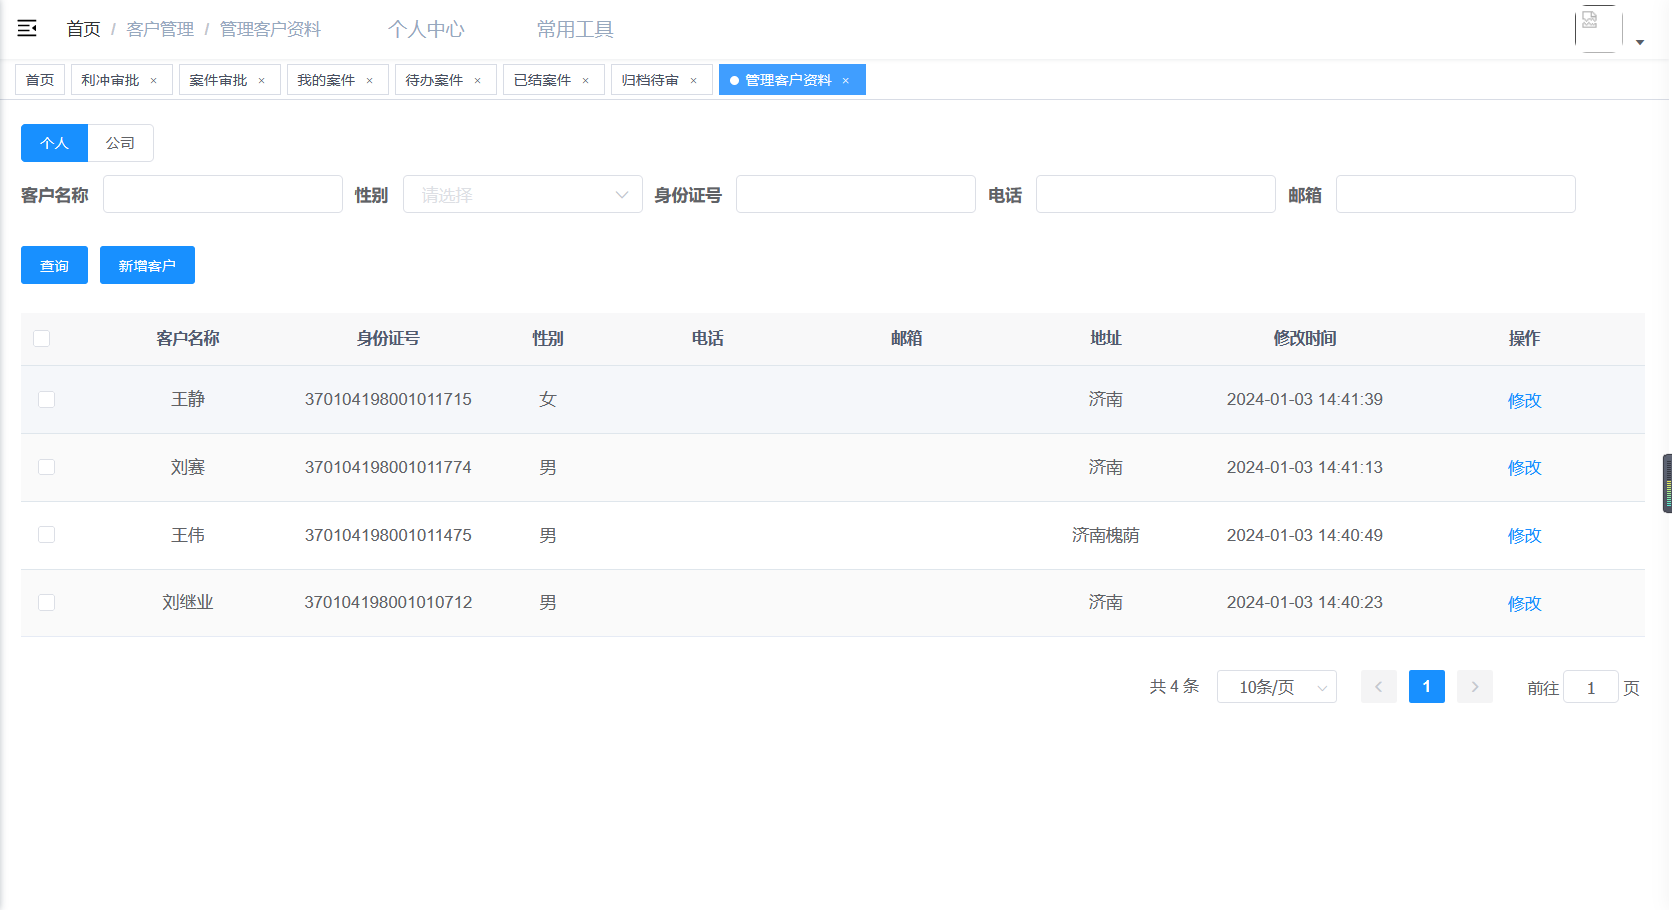The image size is (1672, 913).
Task: Click the 共 4 条 total count
Action: [x=1174, y=687]
